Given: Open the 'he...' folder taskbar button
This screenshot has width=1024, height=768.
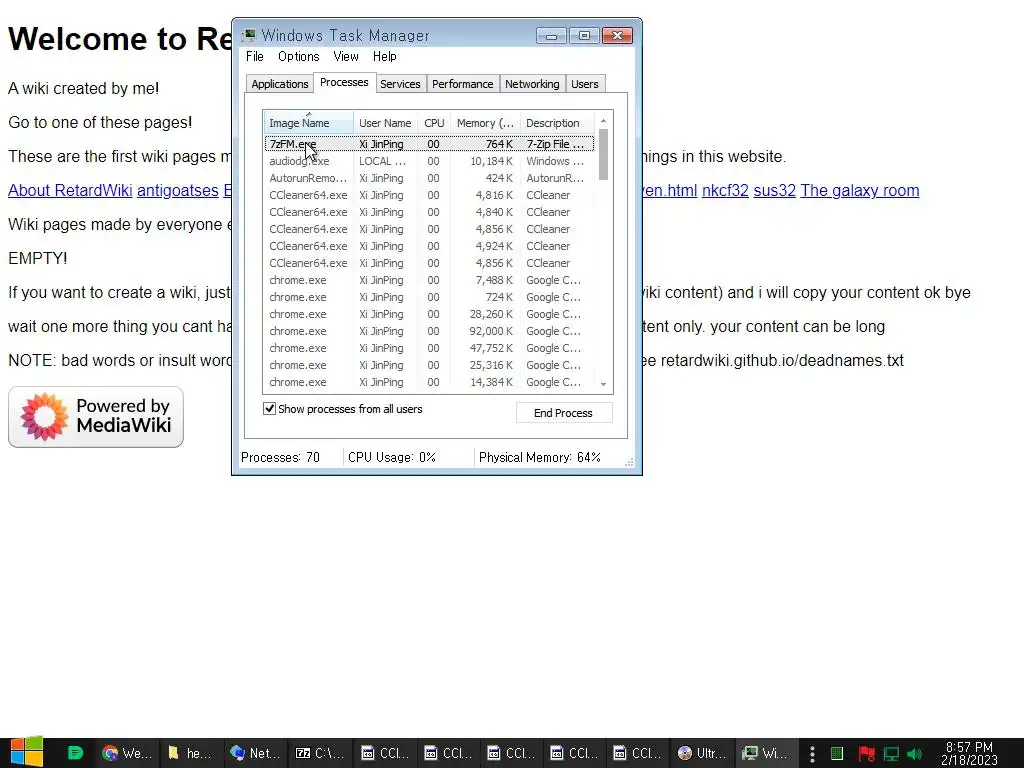Looking at the screenshot, I should click(190, 753).
